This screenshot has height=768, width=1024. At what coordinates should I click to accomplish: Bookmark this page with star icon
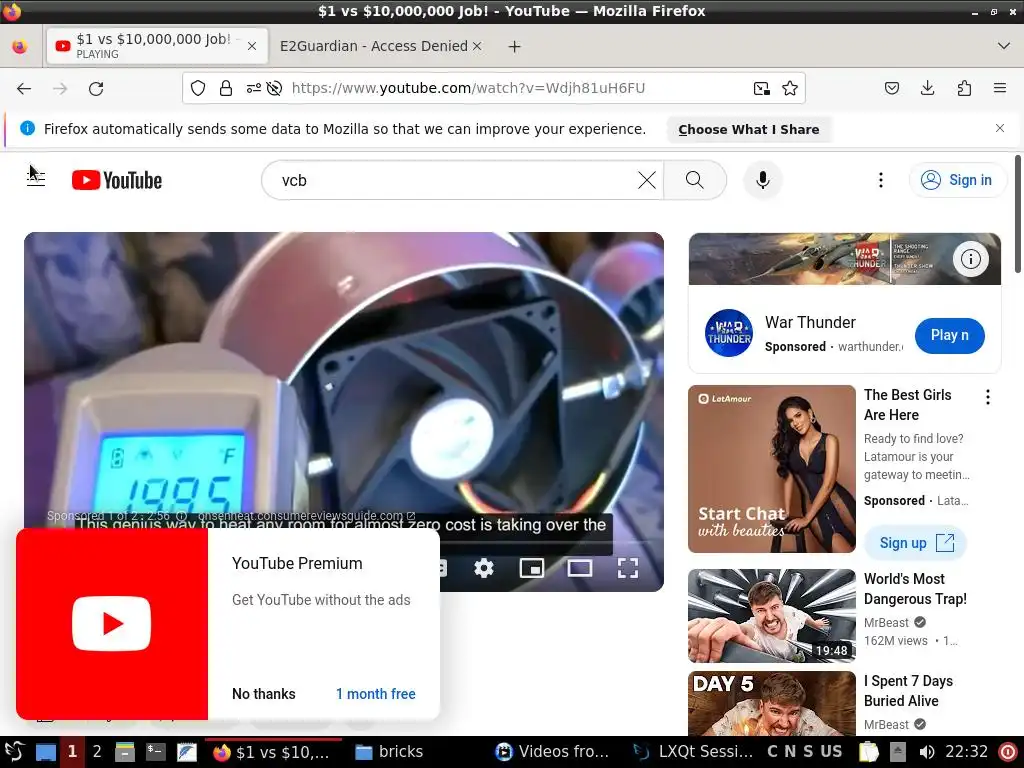(790, 88)
